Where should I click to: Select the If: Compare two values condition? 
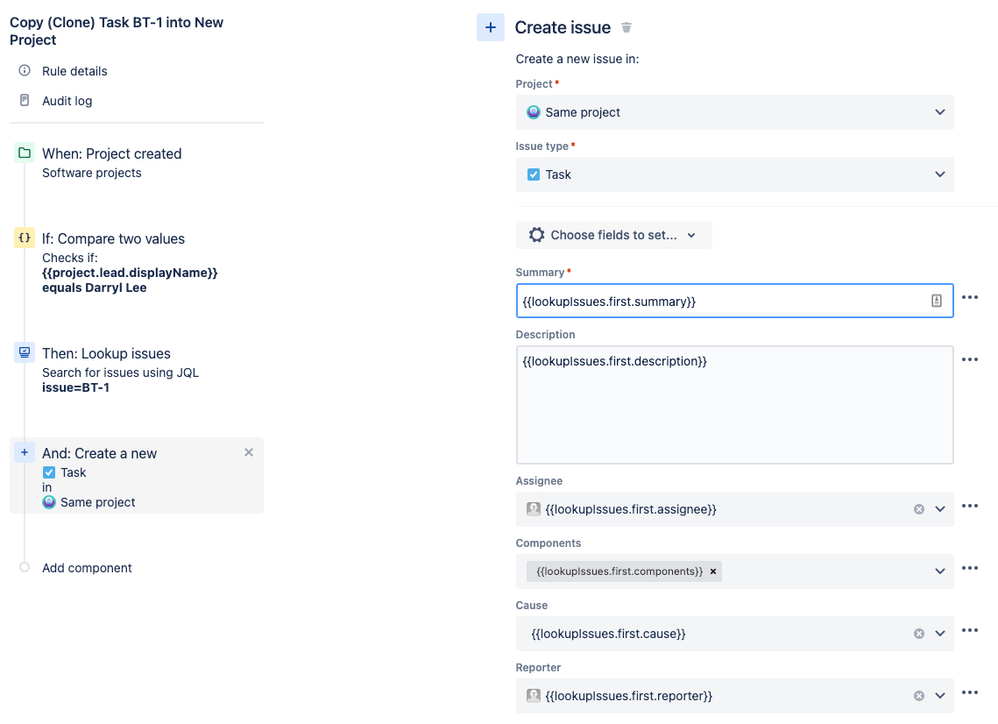[x=113, y=239]
